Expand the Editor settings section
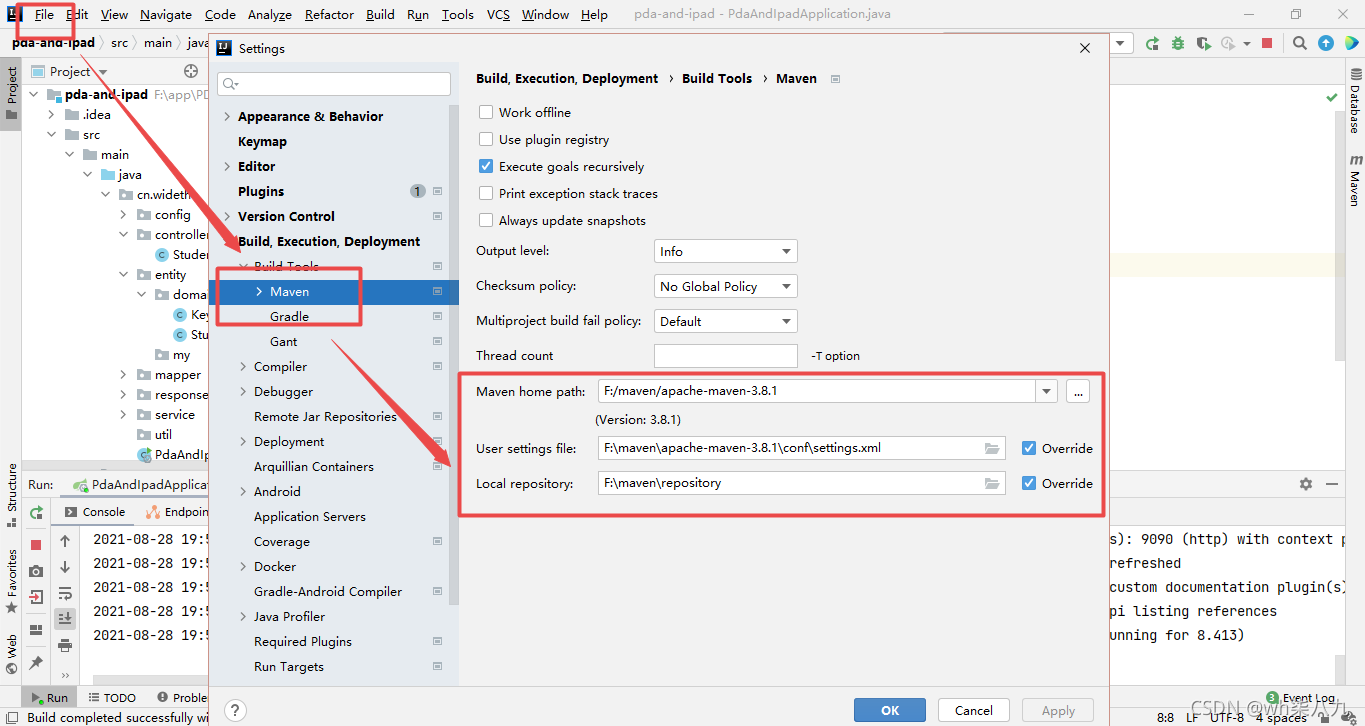The width and height of the screenshot is (1365, 726). [x=227, y=167]
